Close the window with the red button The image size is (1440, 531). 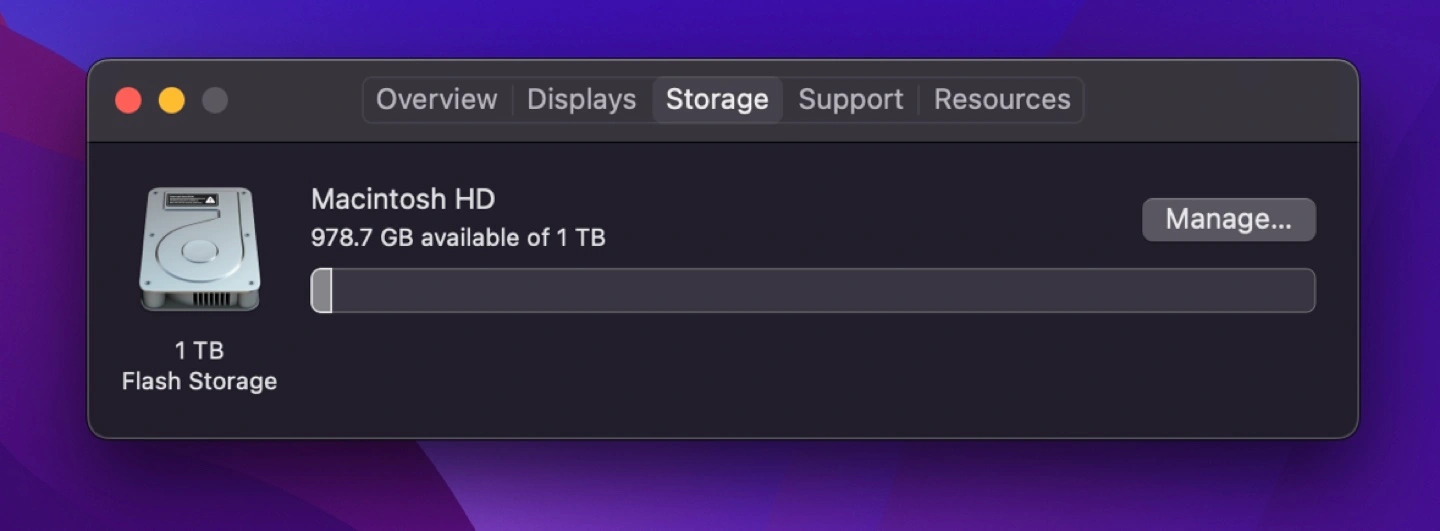pyautogui.click(x=128, y=100)
